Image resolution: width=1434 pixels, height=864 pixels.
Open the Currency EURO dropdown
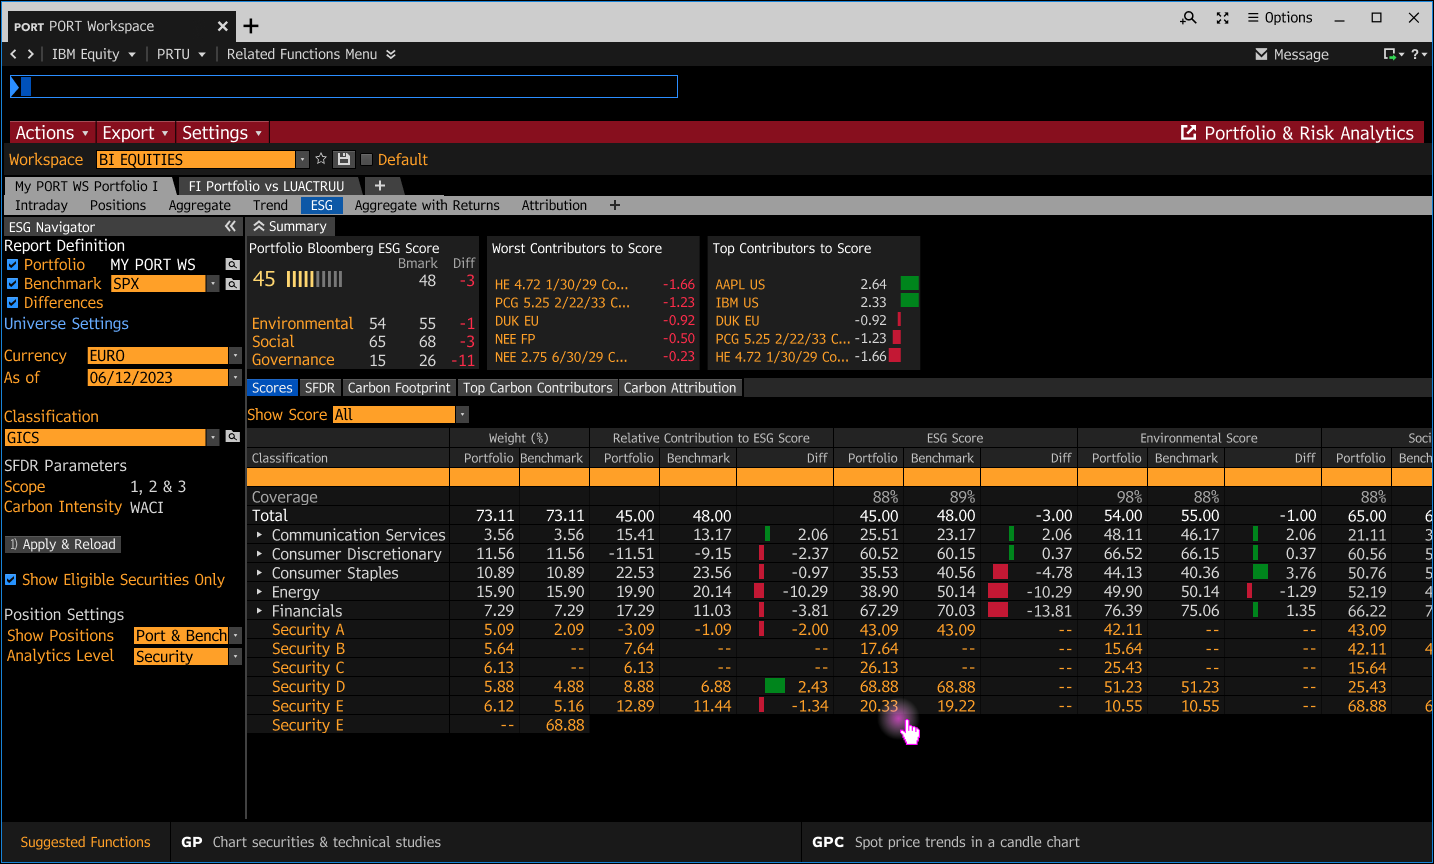235,356
